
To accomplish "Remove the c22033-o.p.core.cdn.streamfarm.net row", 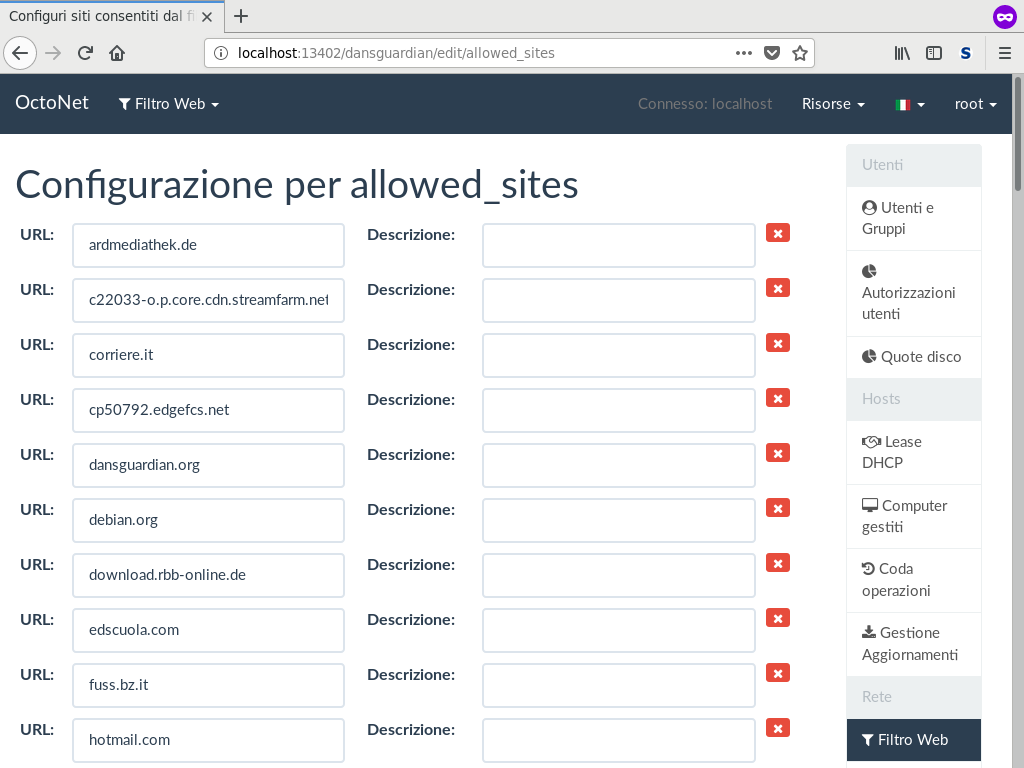I will tap(778, 288).
